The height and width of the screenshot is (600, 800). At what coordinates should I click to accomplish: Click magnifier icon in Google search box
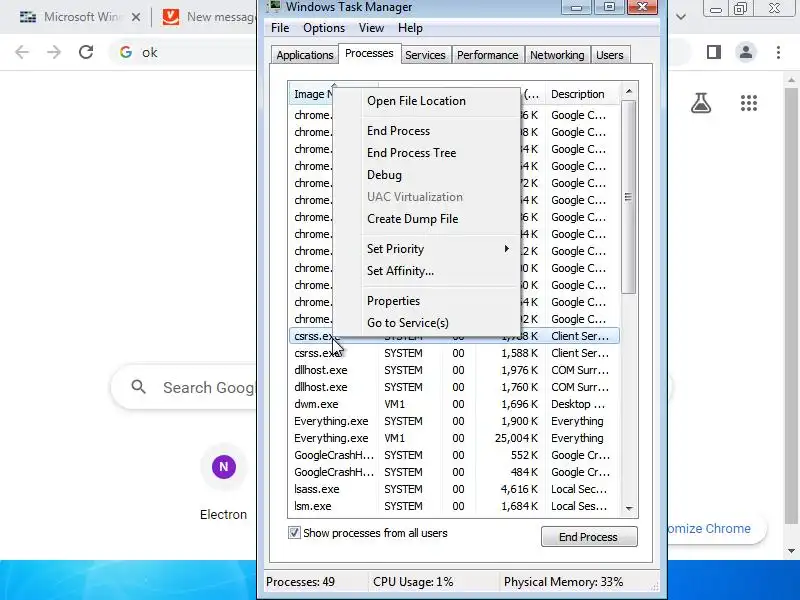tap(138, 387)
